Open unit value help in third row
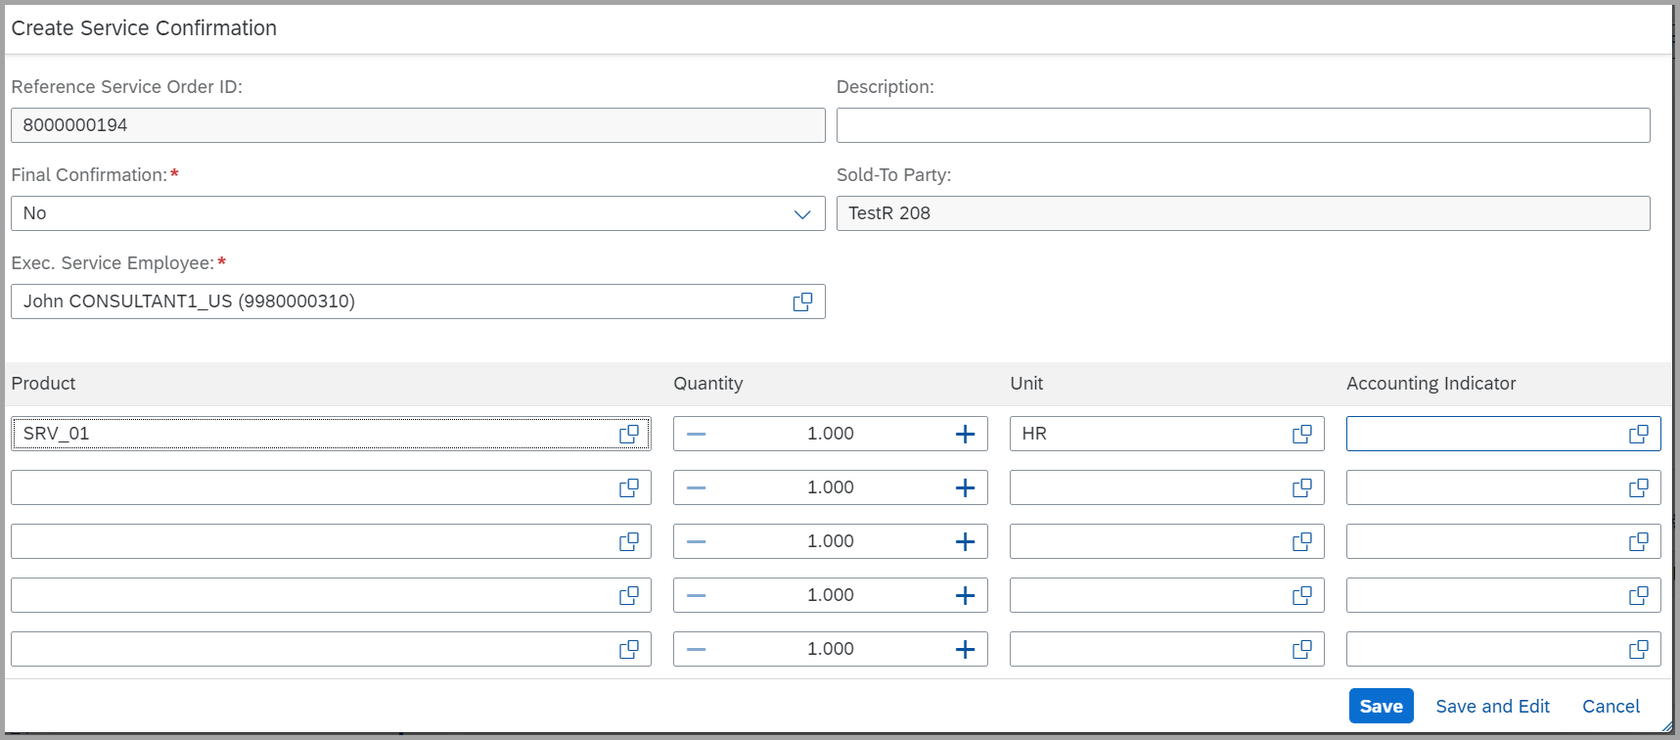1680x740 pixels. [x=1302, y=542]
